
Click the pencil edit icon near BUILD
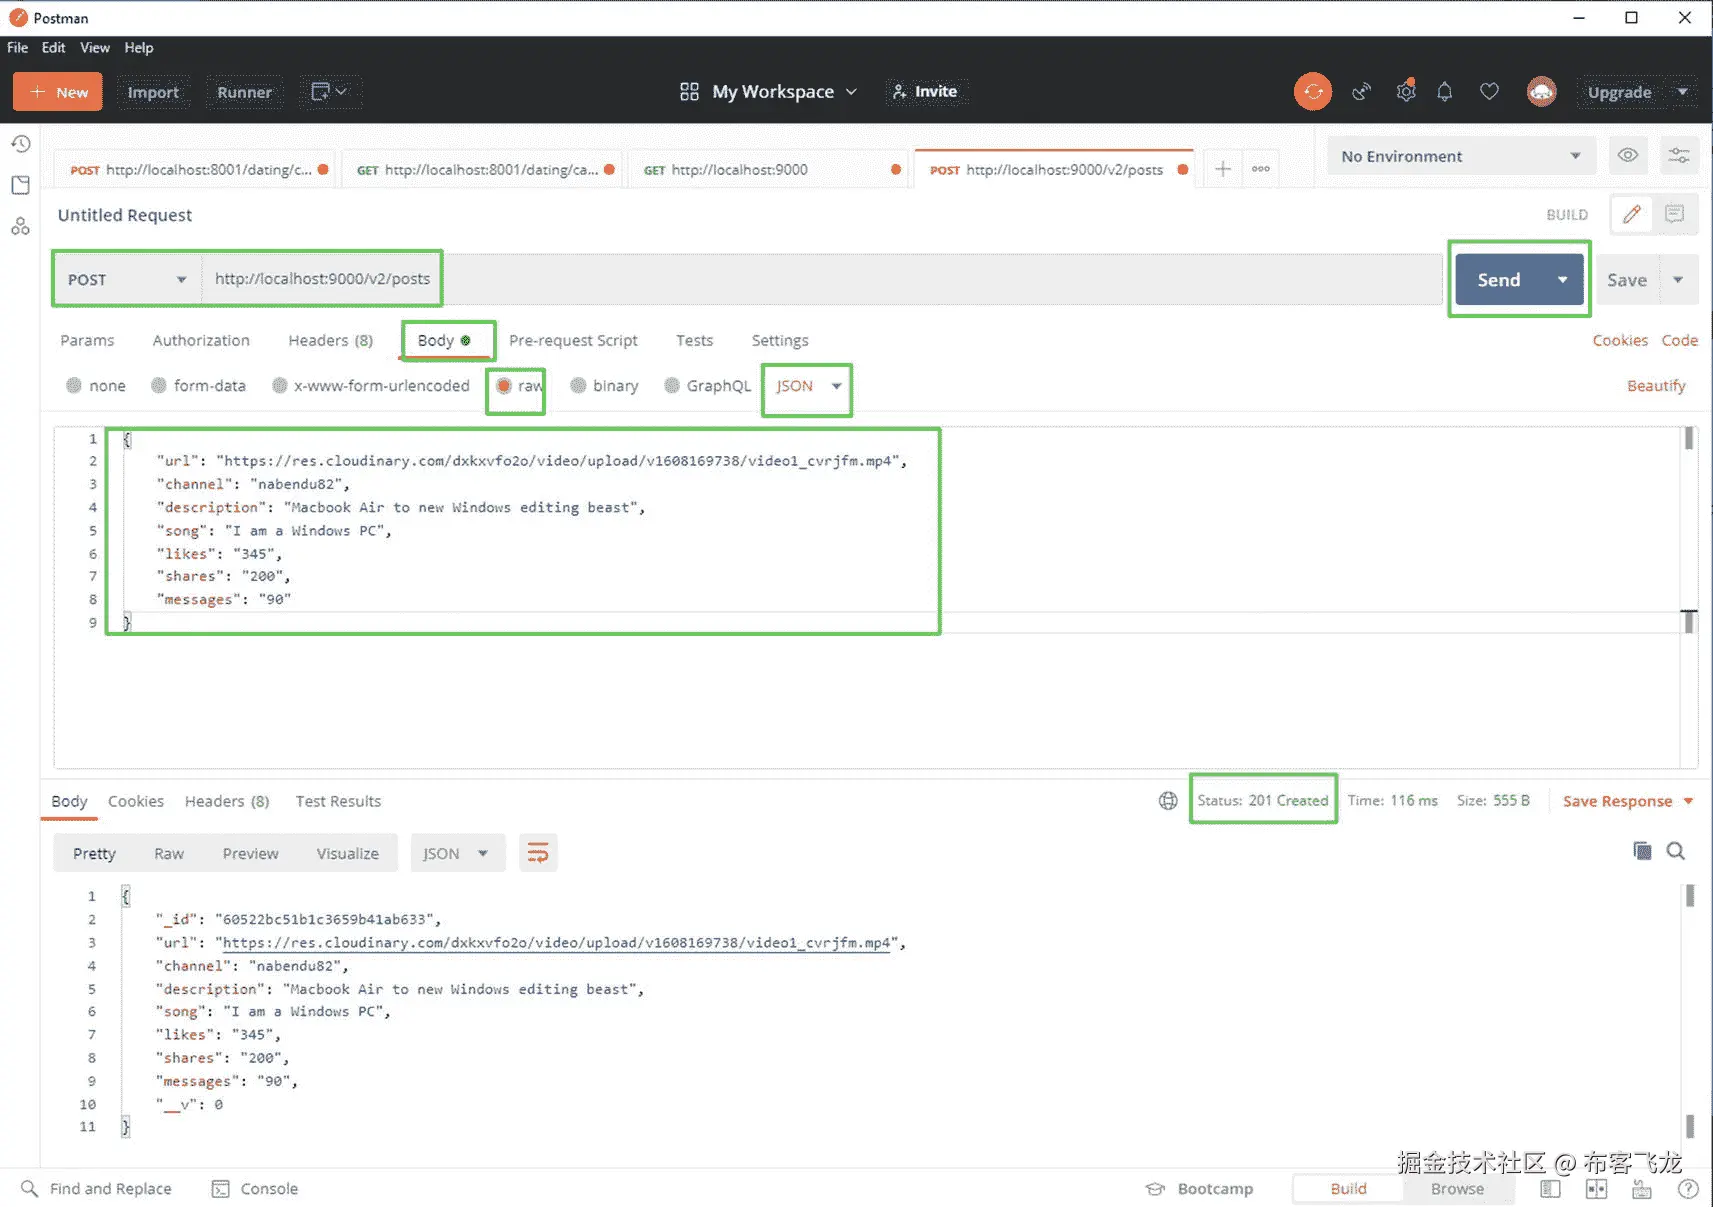click(1632, 214)
